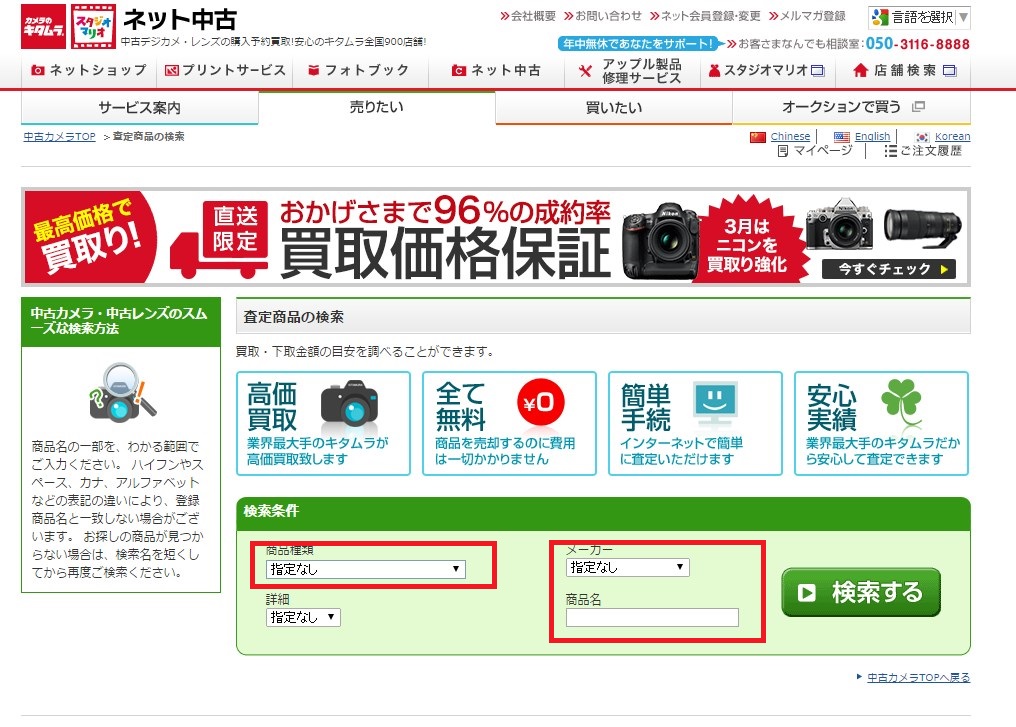
Task: Open プリントサービス in the top navigation
Action: pos(225,70)
